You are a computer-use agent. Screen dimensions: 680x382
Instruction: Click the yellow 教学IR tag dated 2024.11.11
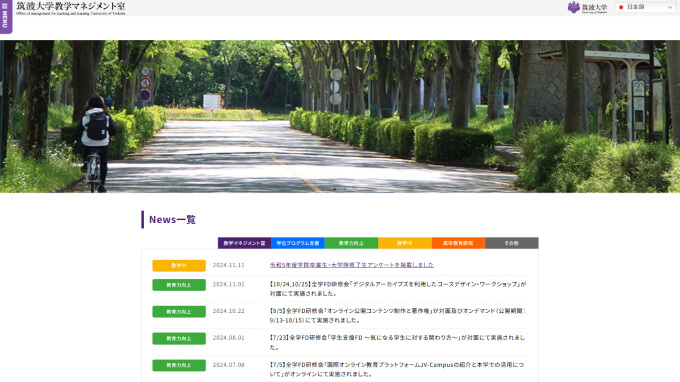click(x=179, y=265)
